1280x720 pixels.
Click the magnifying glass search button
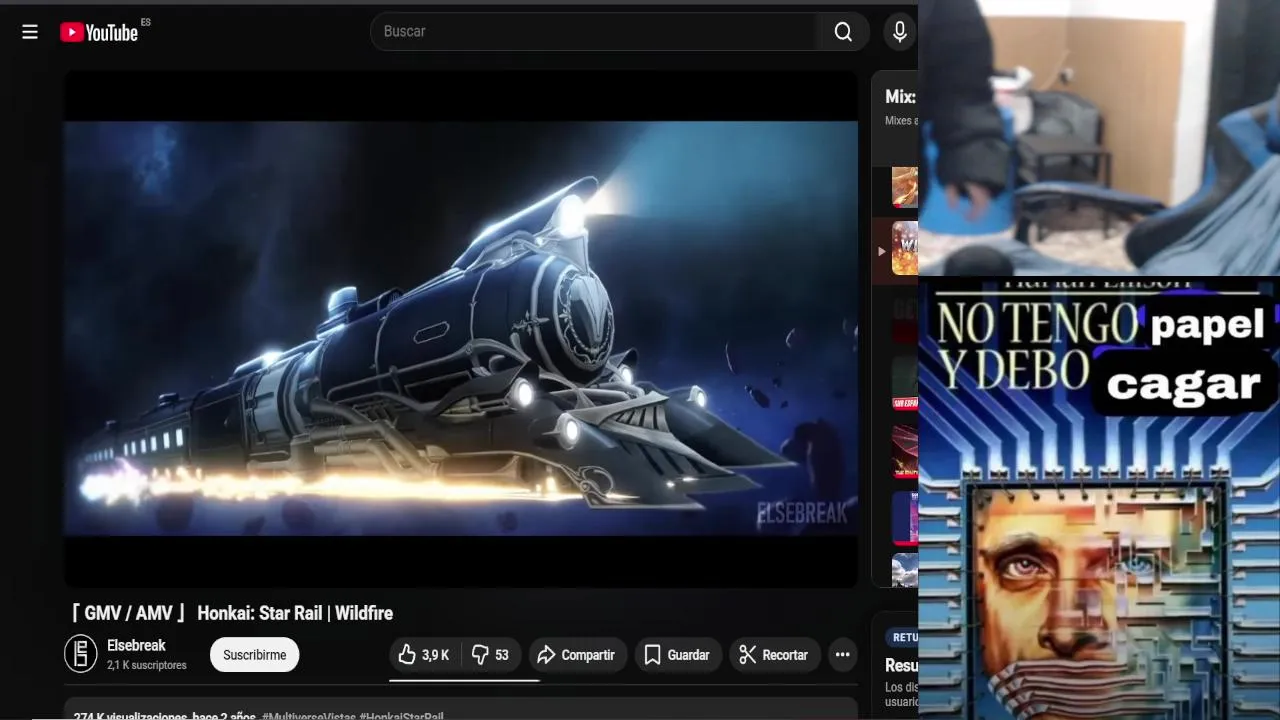click(x=843, y=32)
